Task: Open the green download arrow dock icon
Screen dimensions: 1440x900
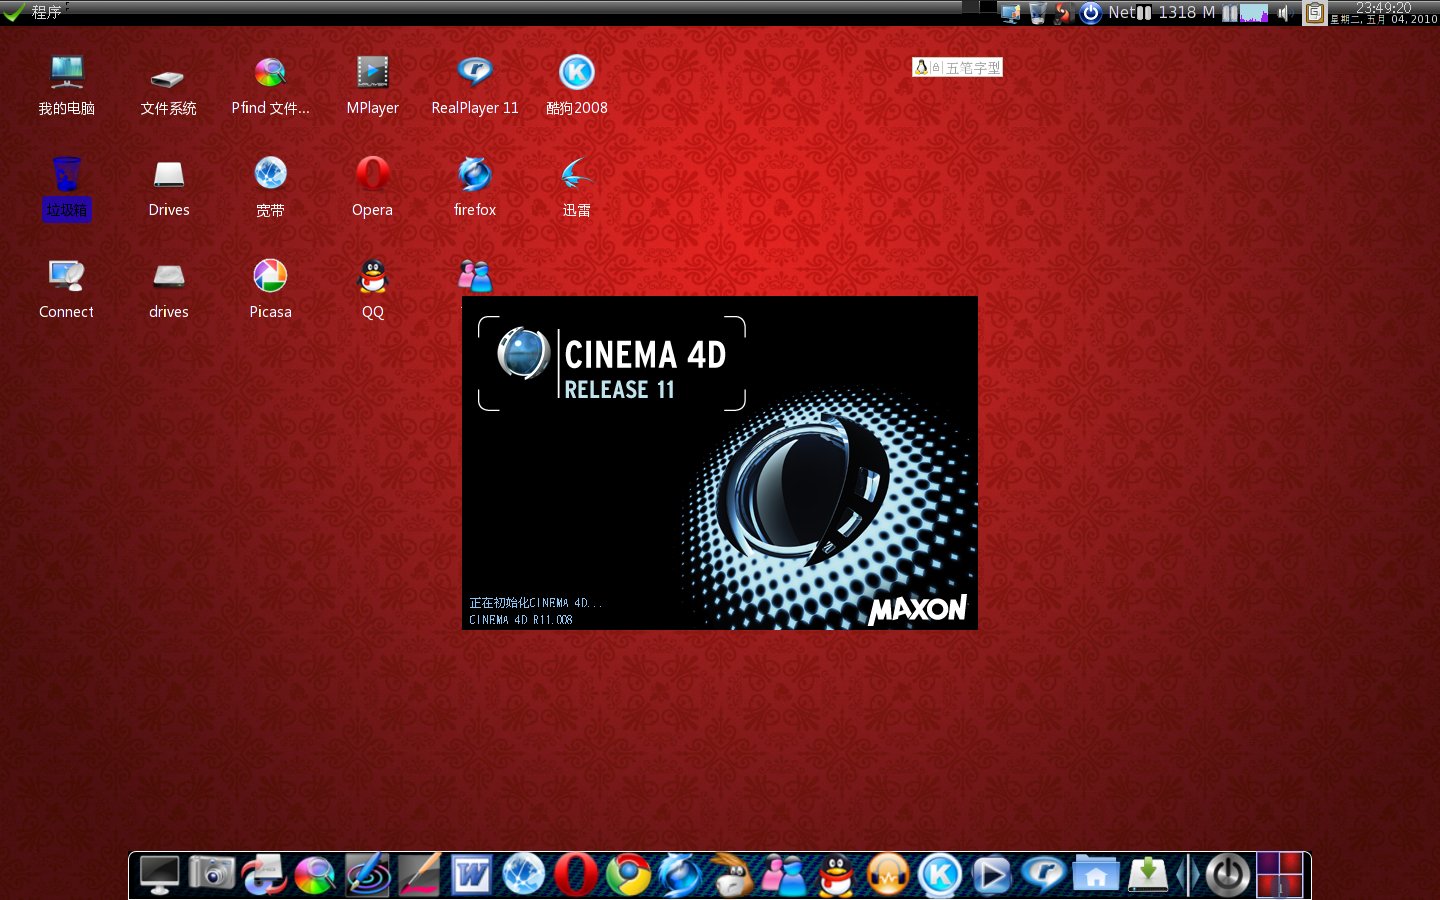Action: 1148,875
